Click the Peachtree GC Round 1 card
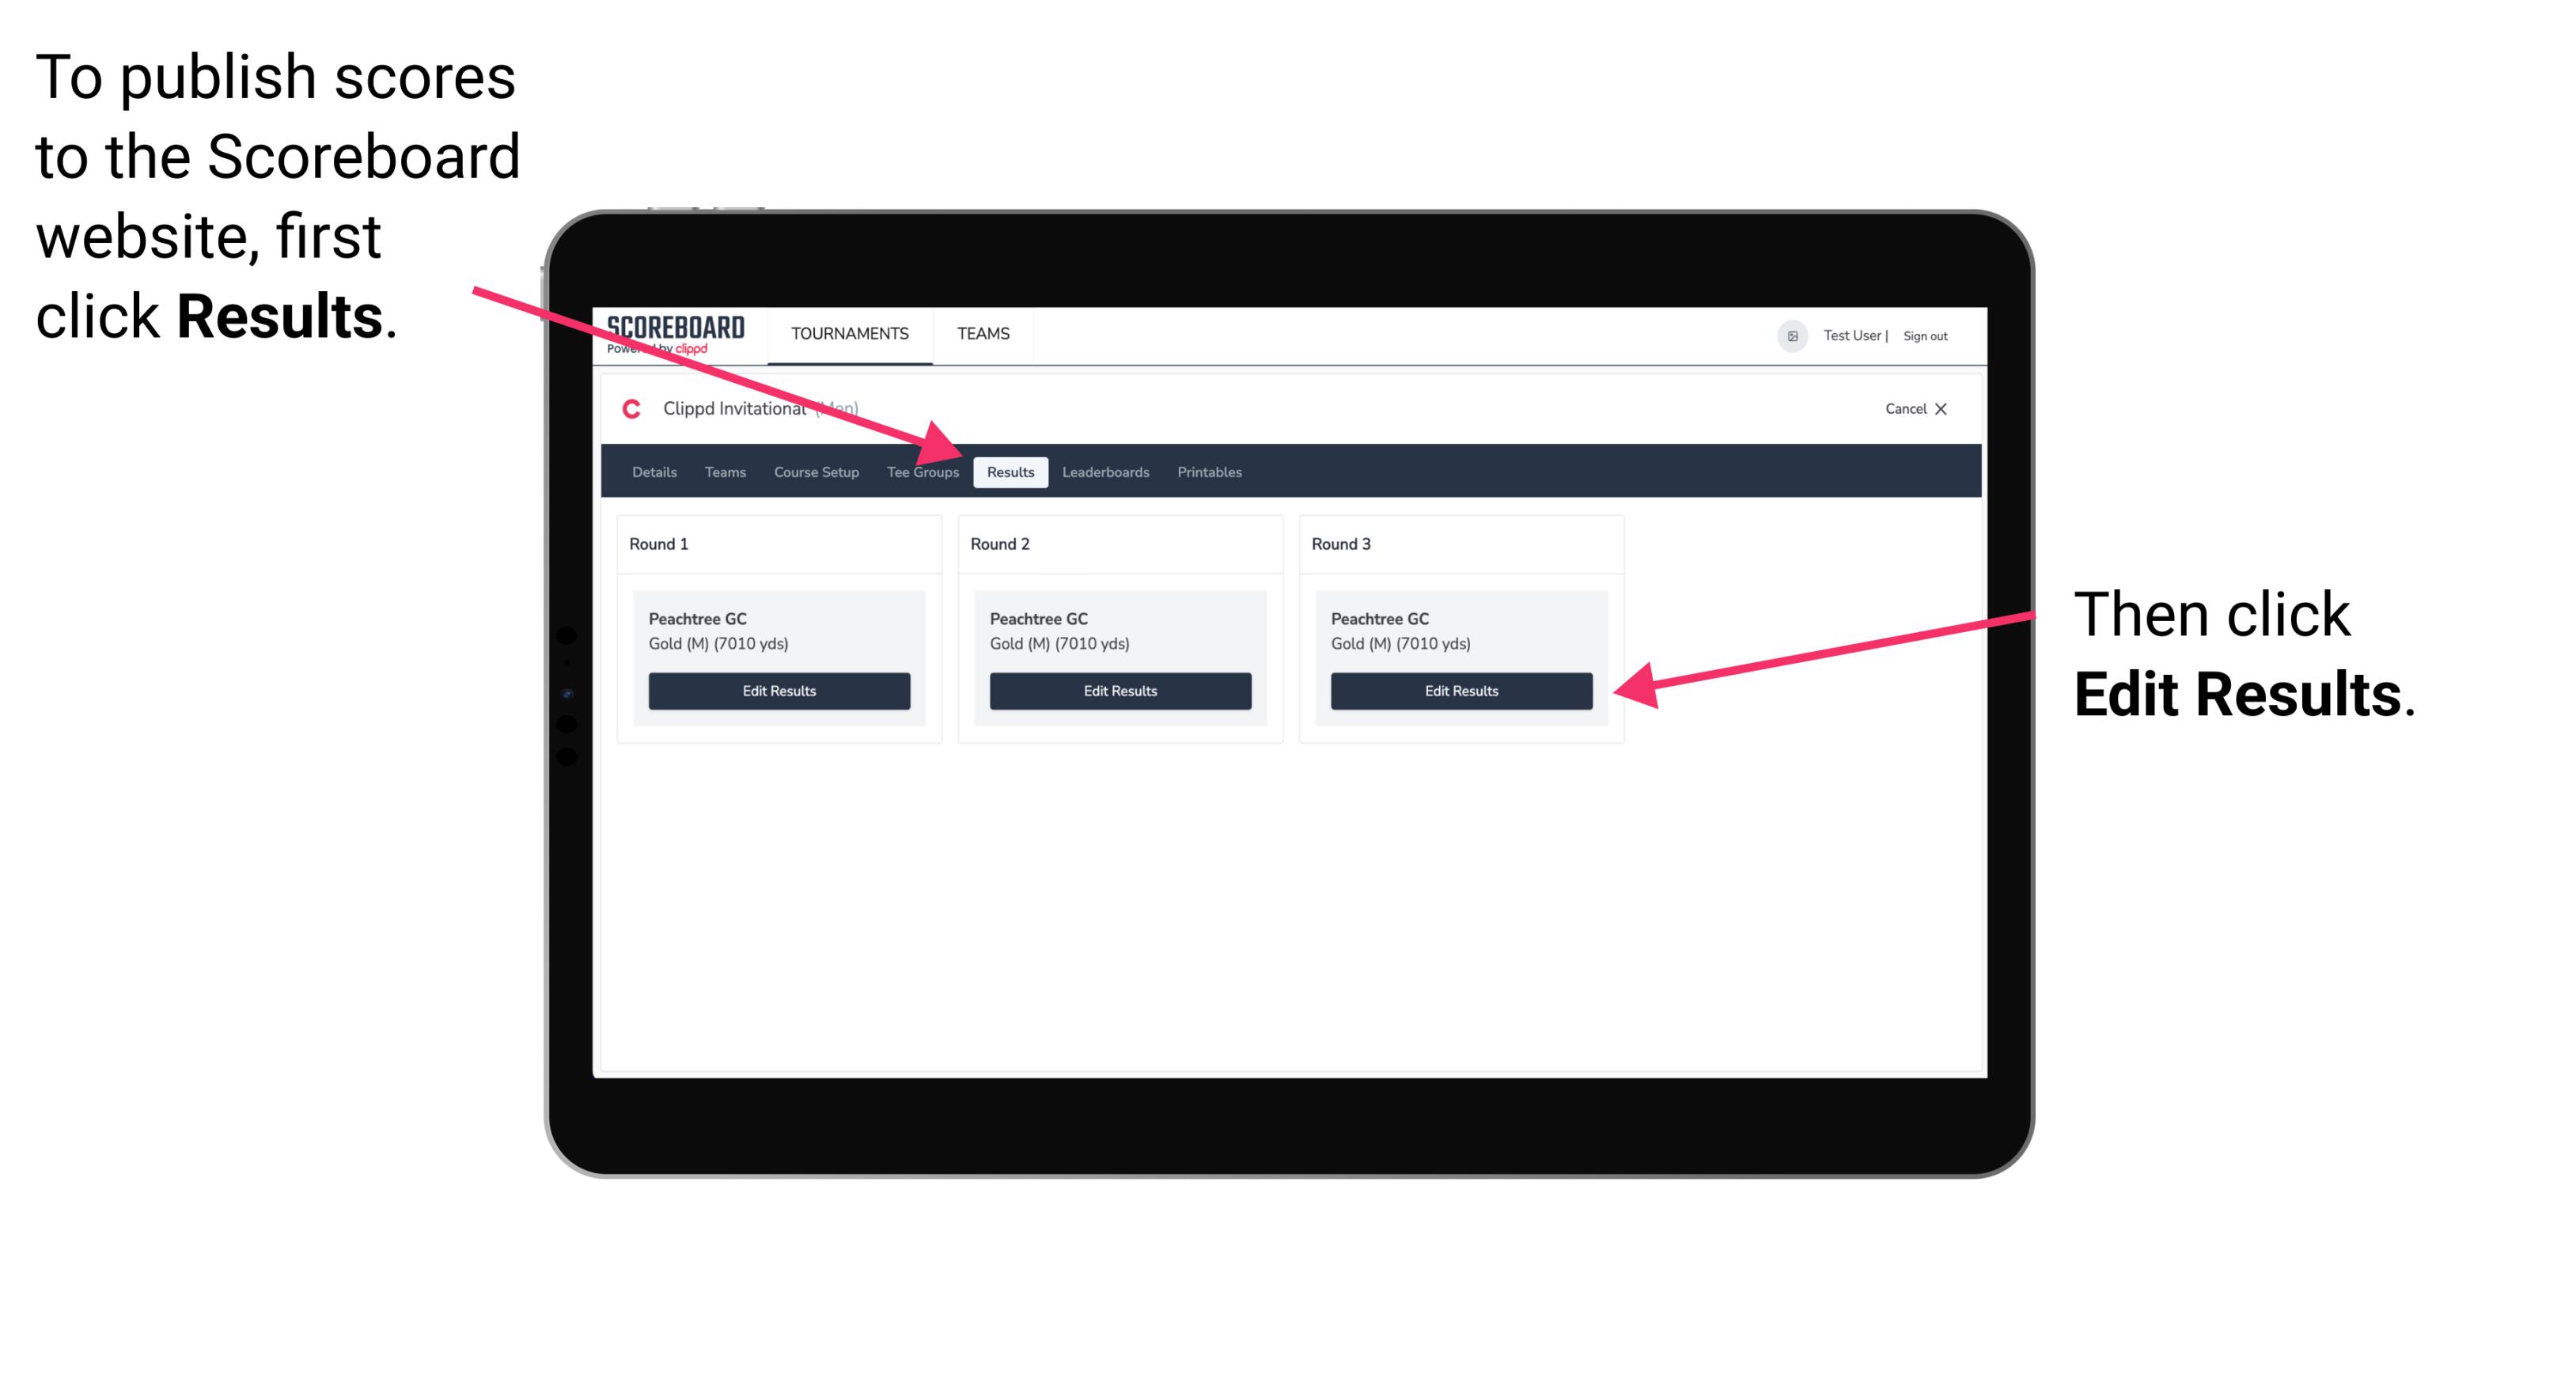This screenshot has width=2576, height=1386. click(x=780, y=659)
